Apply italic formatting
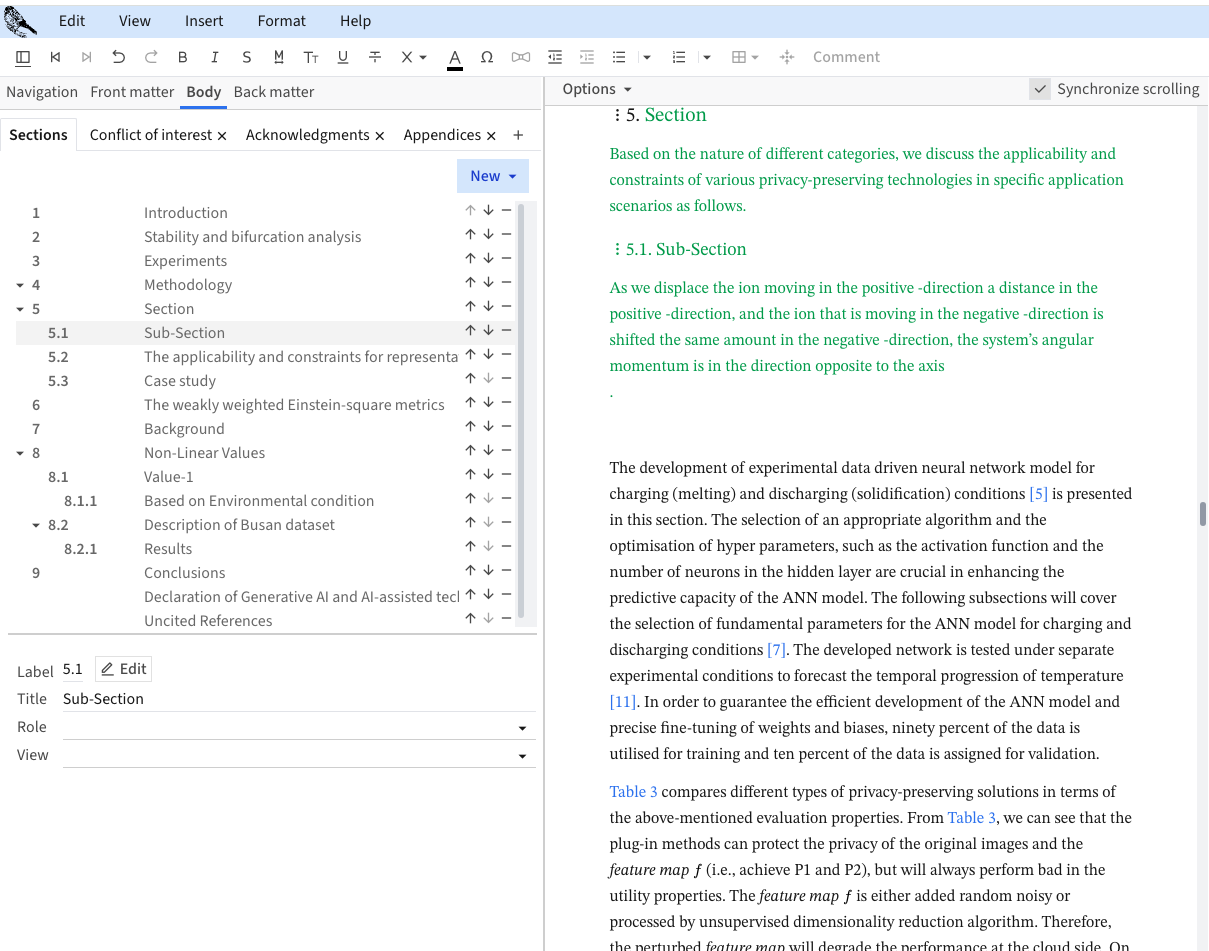The image size is (1209, 951). (x=215, y=57)
